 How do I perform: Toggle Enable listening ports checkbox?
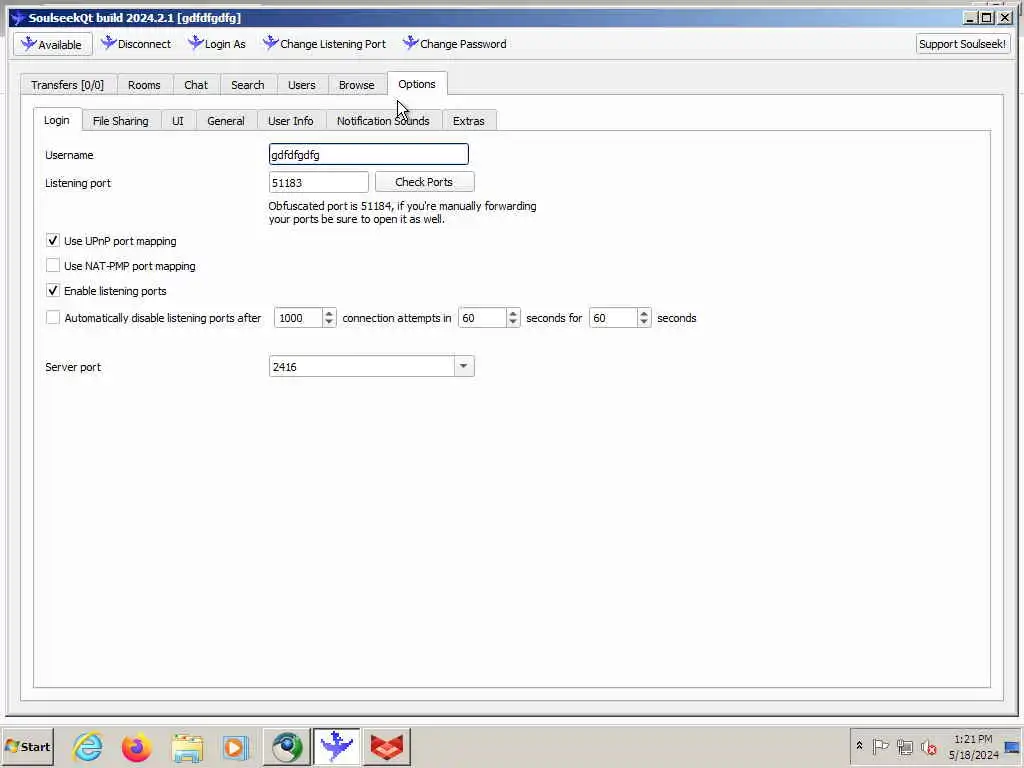click(53, 290)
